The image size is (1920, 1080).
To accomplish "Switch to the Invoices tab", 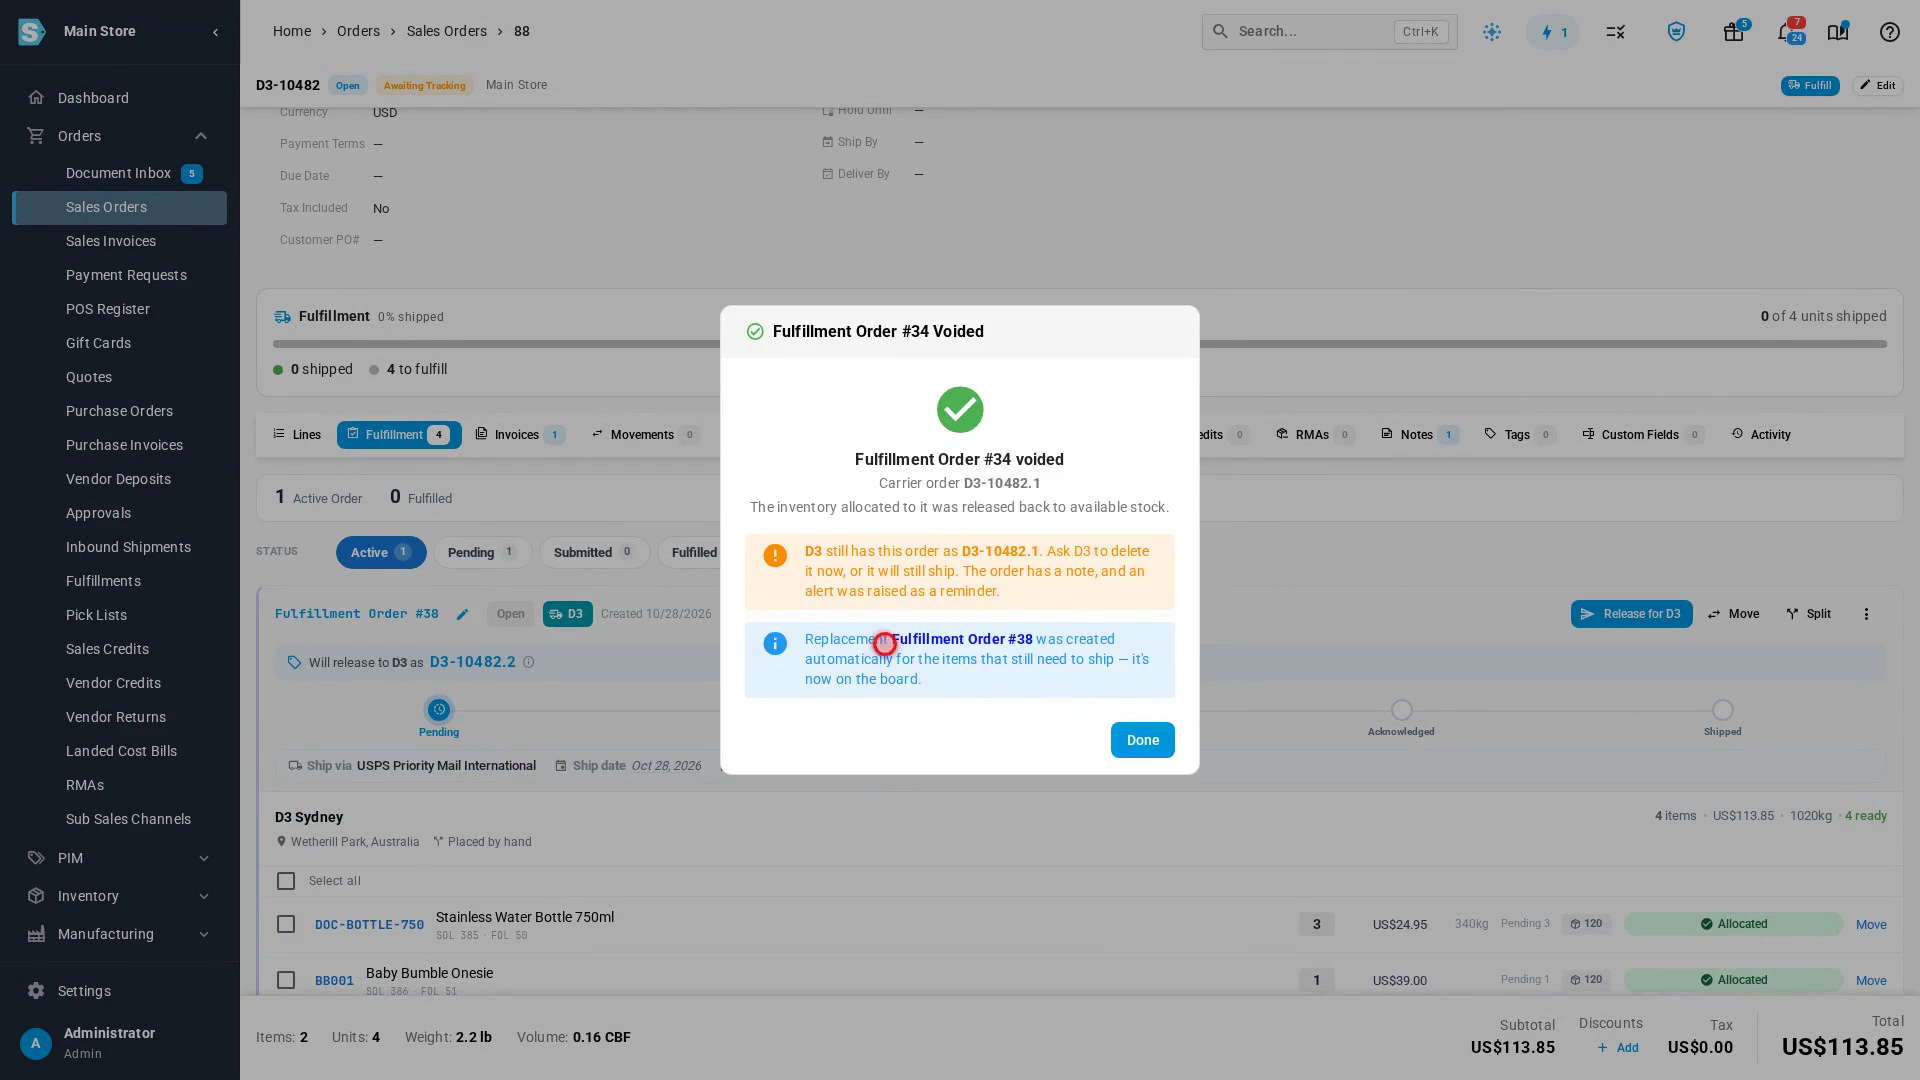I will [x=520, y=435].
